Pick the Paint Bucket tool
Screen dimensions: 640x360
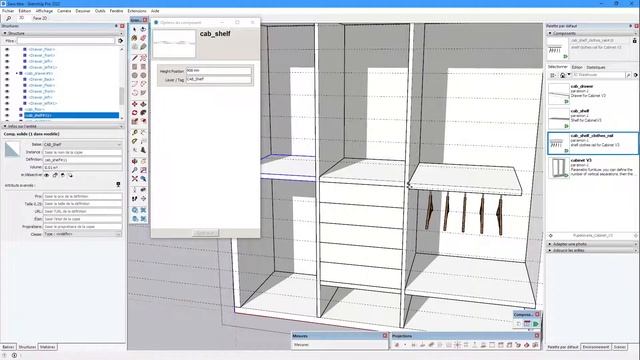pos(135,38)
